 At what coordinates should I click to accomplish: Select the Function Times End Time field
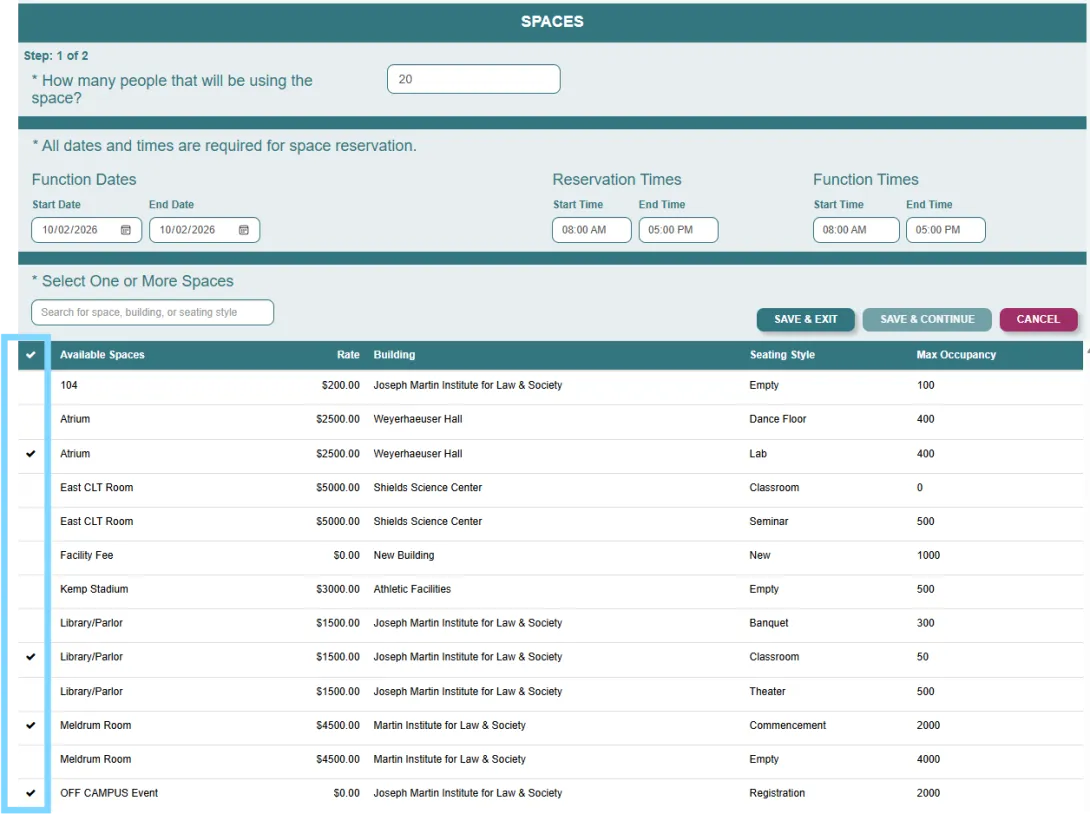pos(945,230)
